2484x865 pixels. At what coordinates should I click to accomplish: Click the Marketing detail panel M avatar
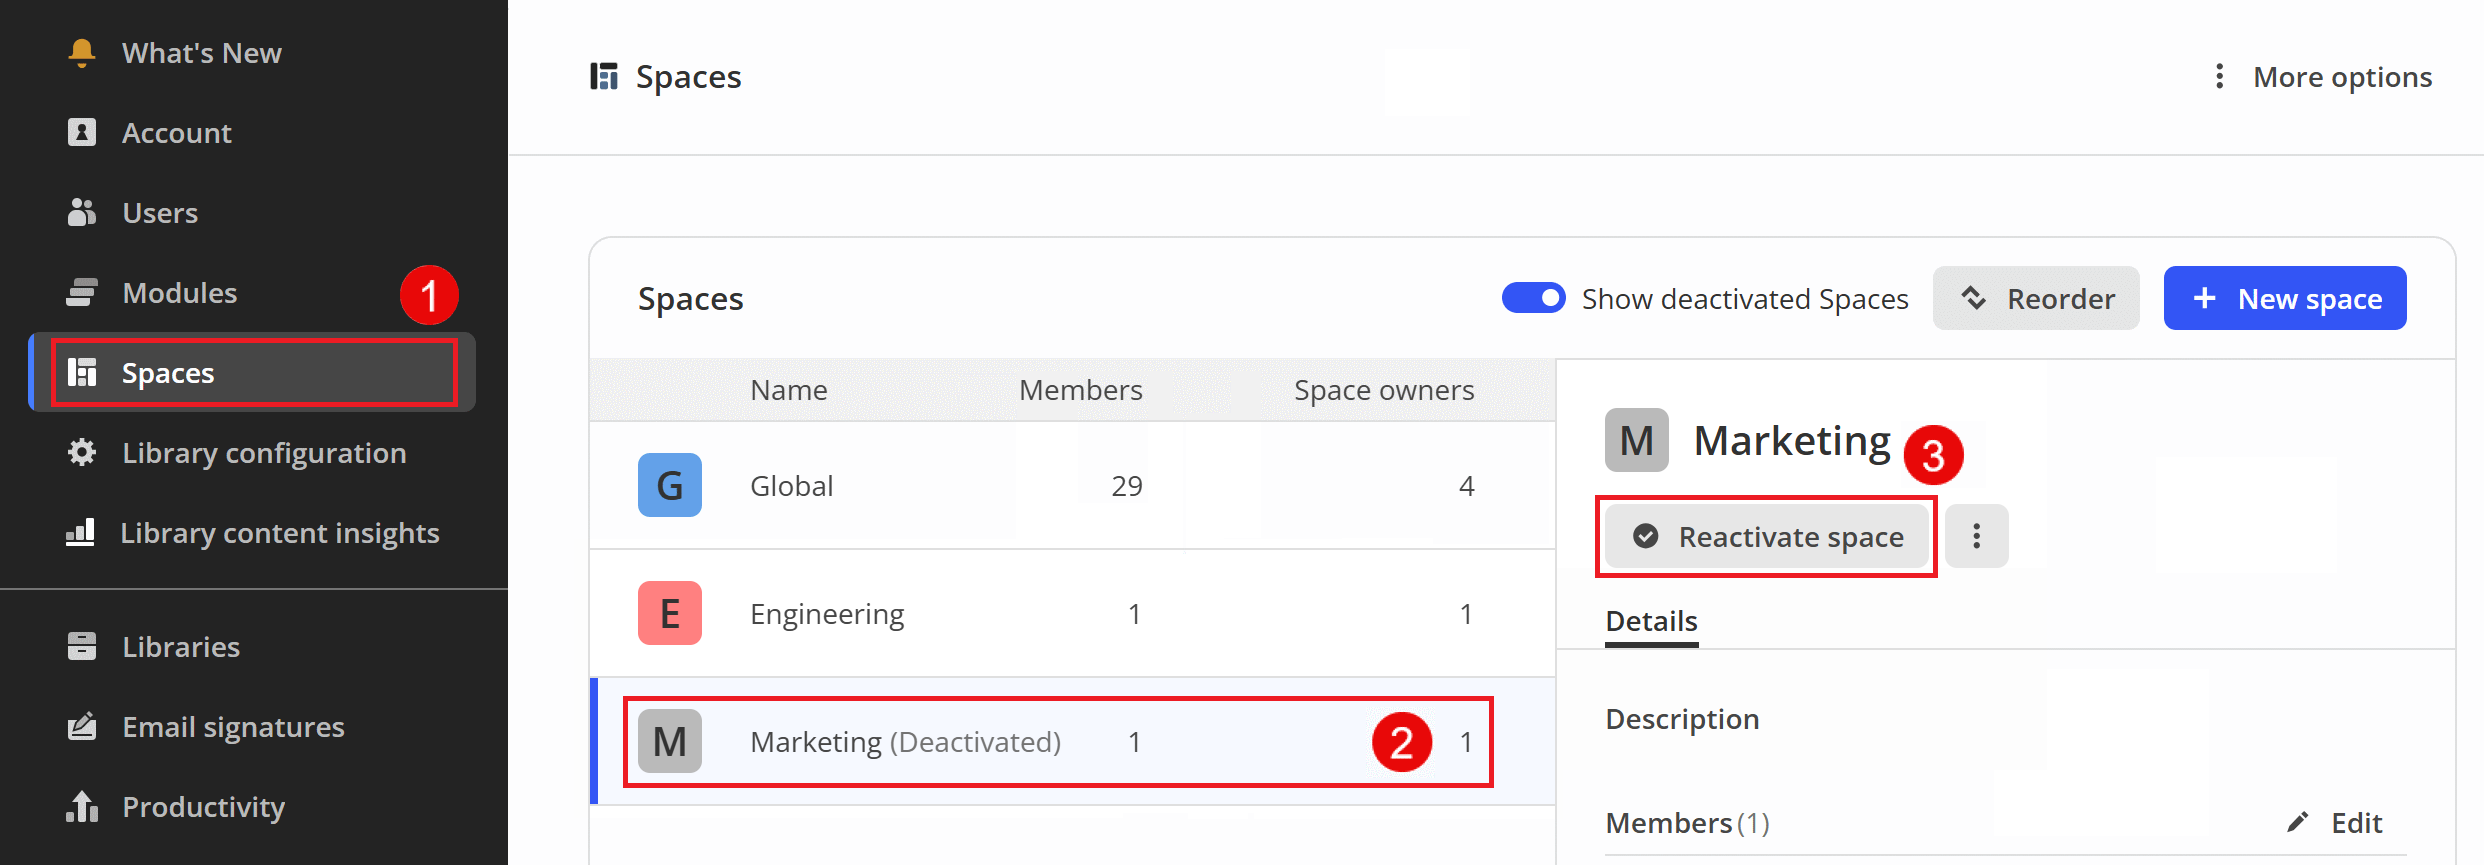point(1637,440)
